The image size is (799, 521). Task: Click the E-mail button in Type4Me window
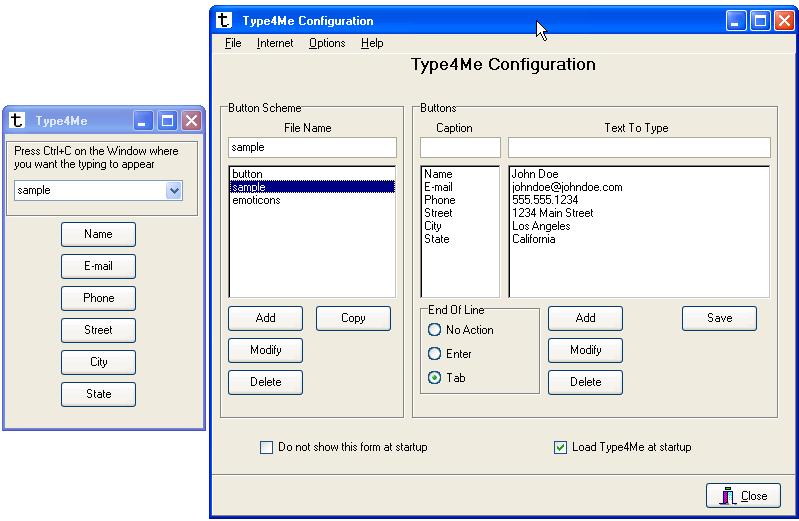click(98, 266)
